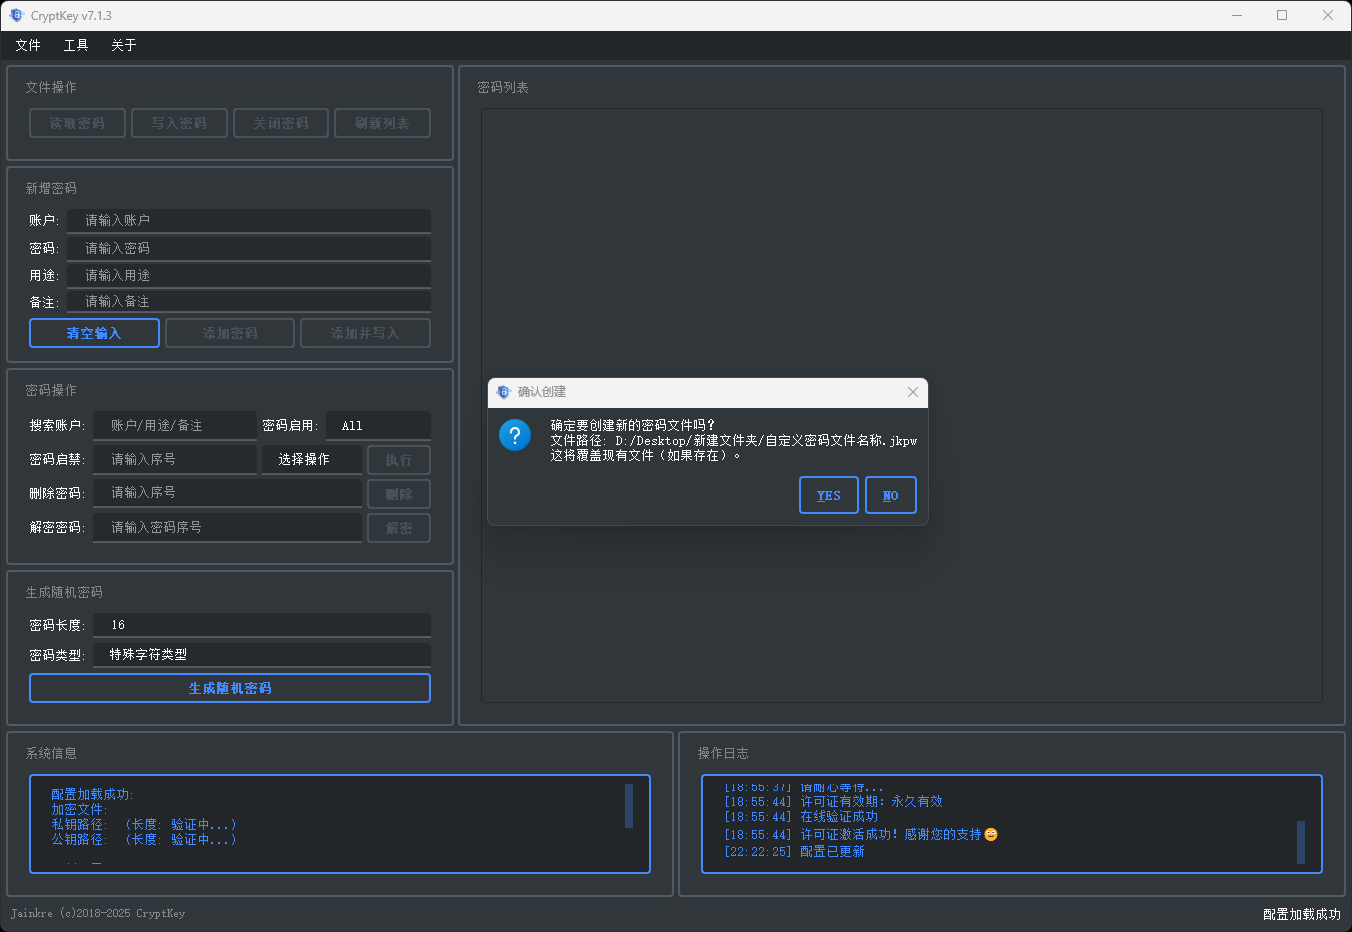Focus the 删除密码 serial number field
This screenshot has width=1352, height=932.
pos(227,493)
